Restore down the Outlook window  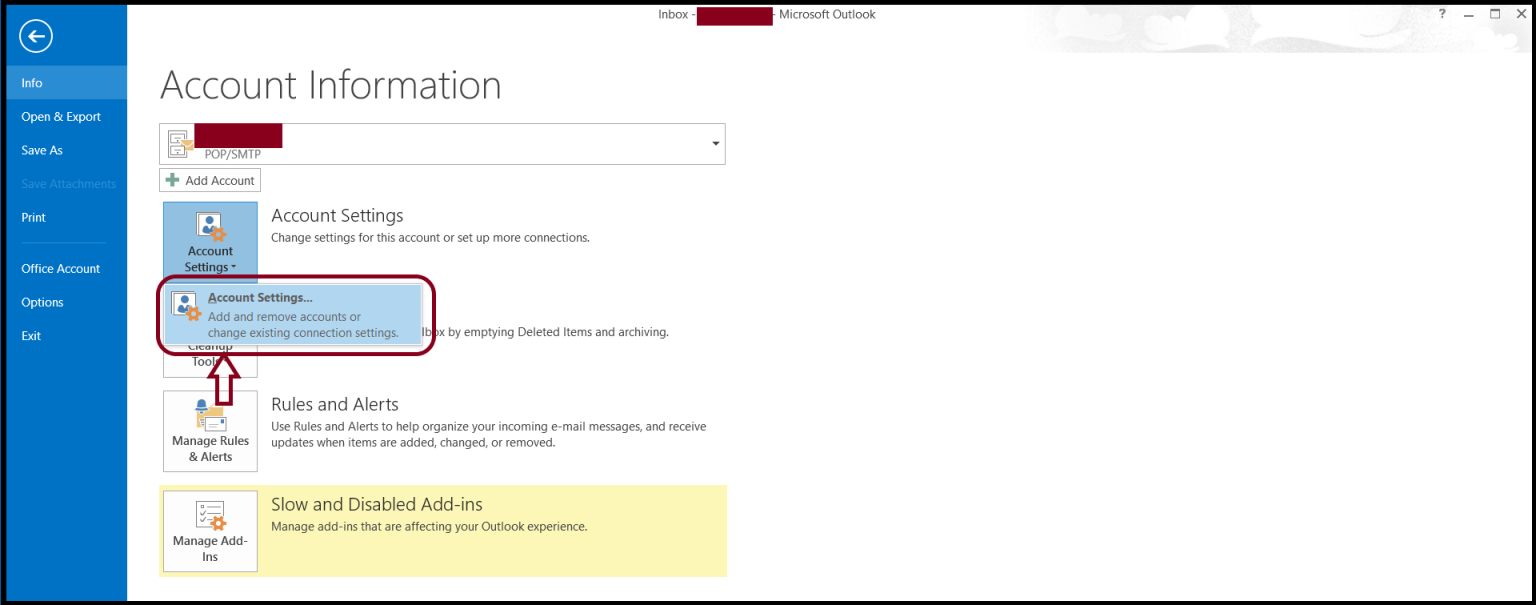(1495, 14)
